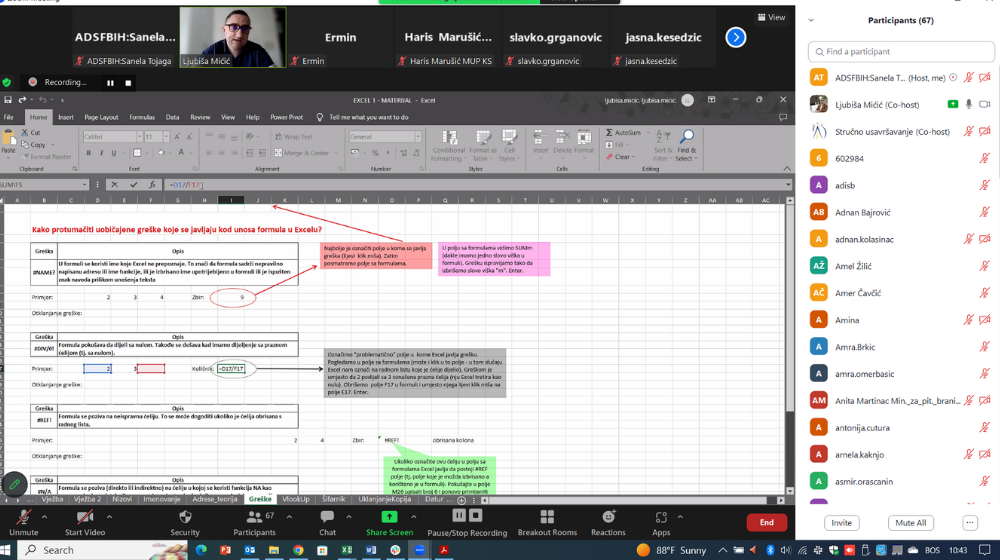Open more options ellipsis in Participants

969,522
